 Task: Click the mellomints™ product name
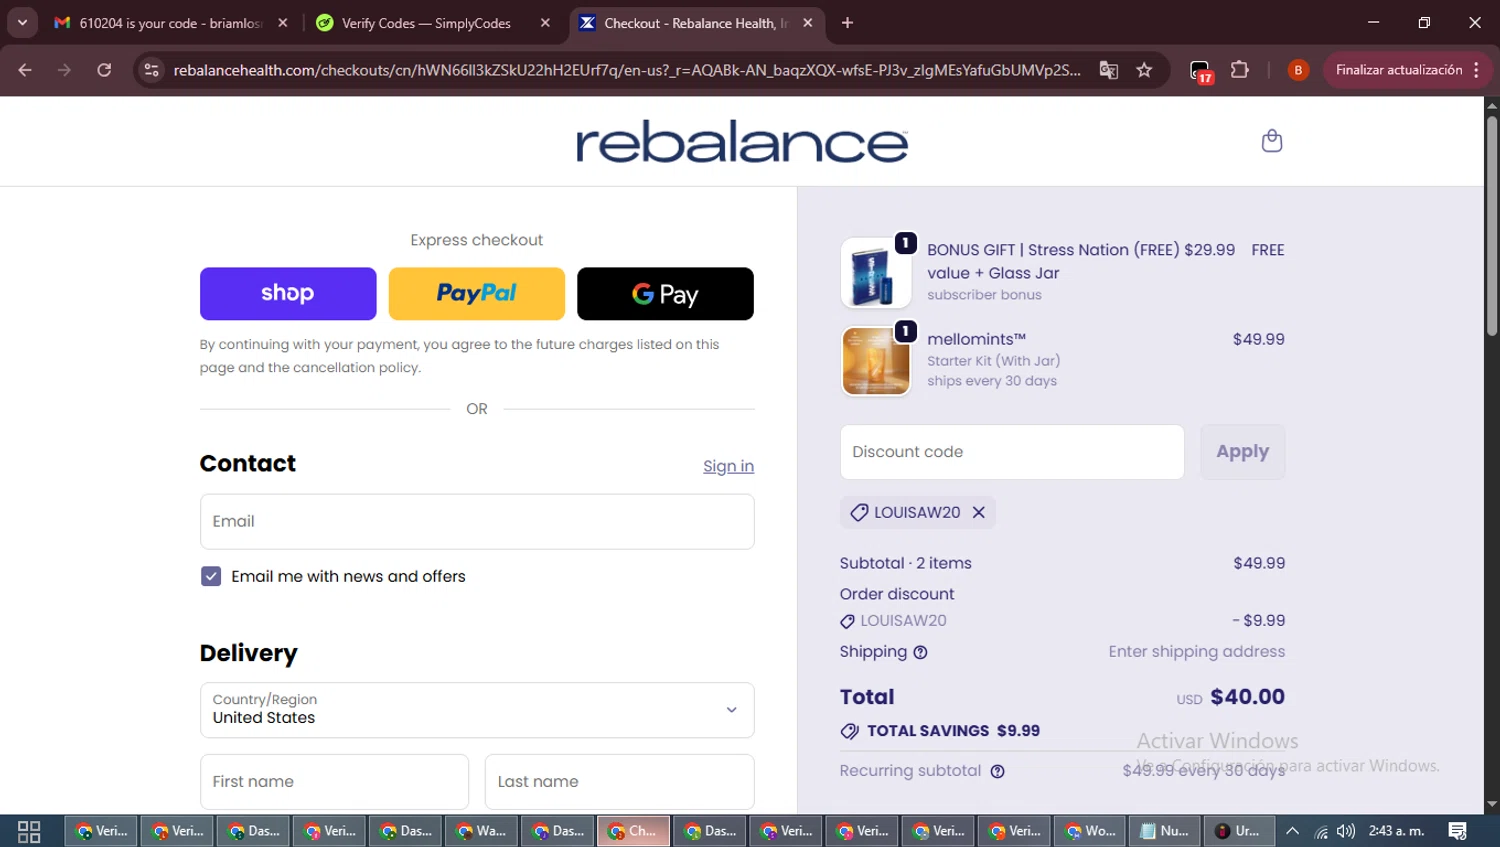tap(976, 339)
